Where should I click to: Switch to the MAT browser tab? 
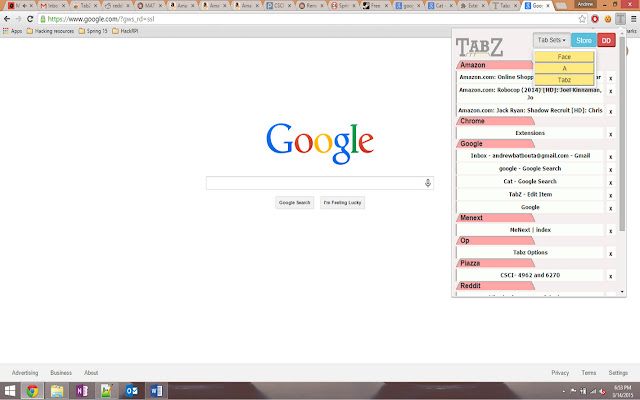149,6
